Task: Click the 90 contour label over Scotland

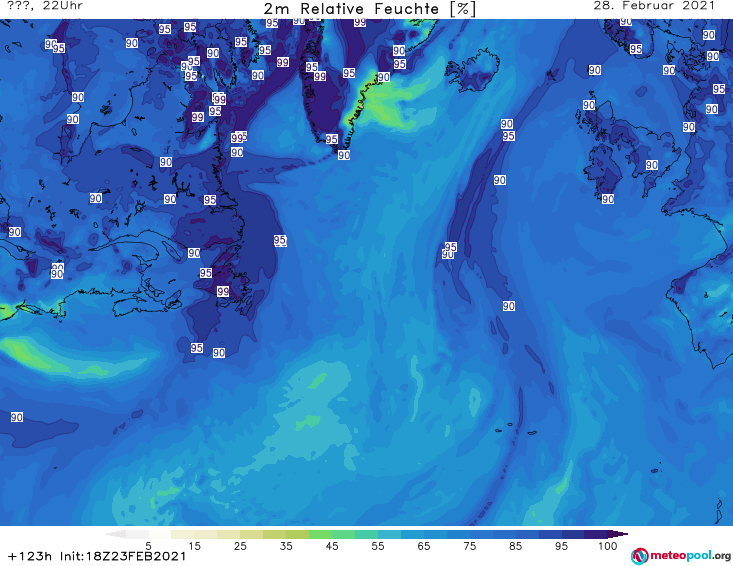Action: click(x=589, y=105)
